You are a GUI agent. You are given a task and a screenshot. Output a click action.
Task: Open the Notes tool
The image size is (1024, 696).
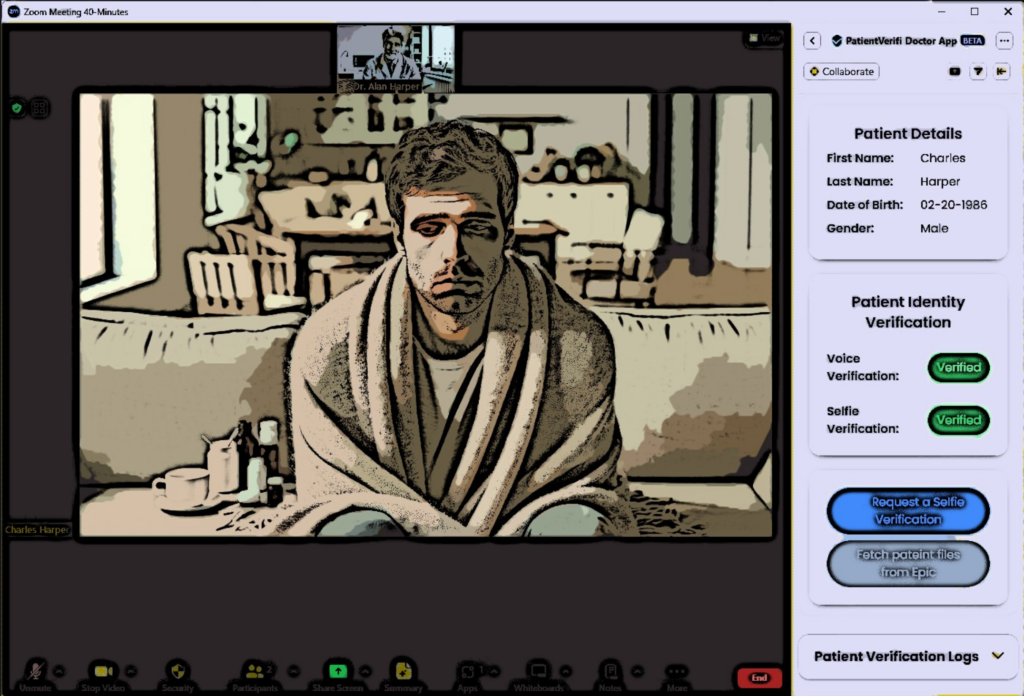click(610, 672)
